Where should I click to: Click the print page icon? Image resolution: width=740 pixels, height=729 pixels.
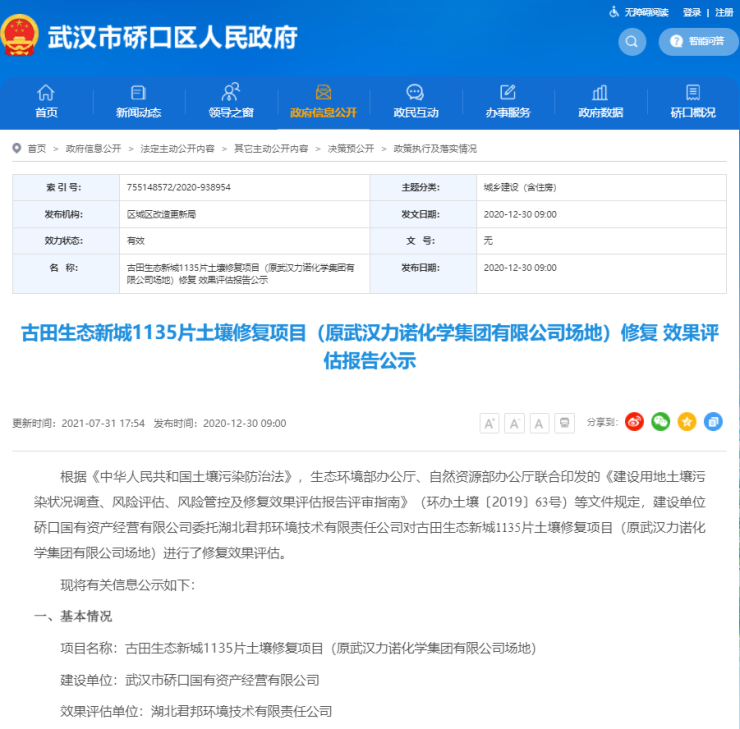(564, 423)
